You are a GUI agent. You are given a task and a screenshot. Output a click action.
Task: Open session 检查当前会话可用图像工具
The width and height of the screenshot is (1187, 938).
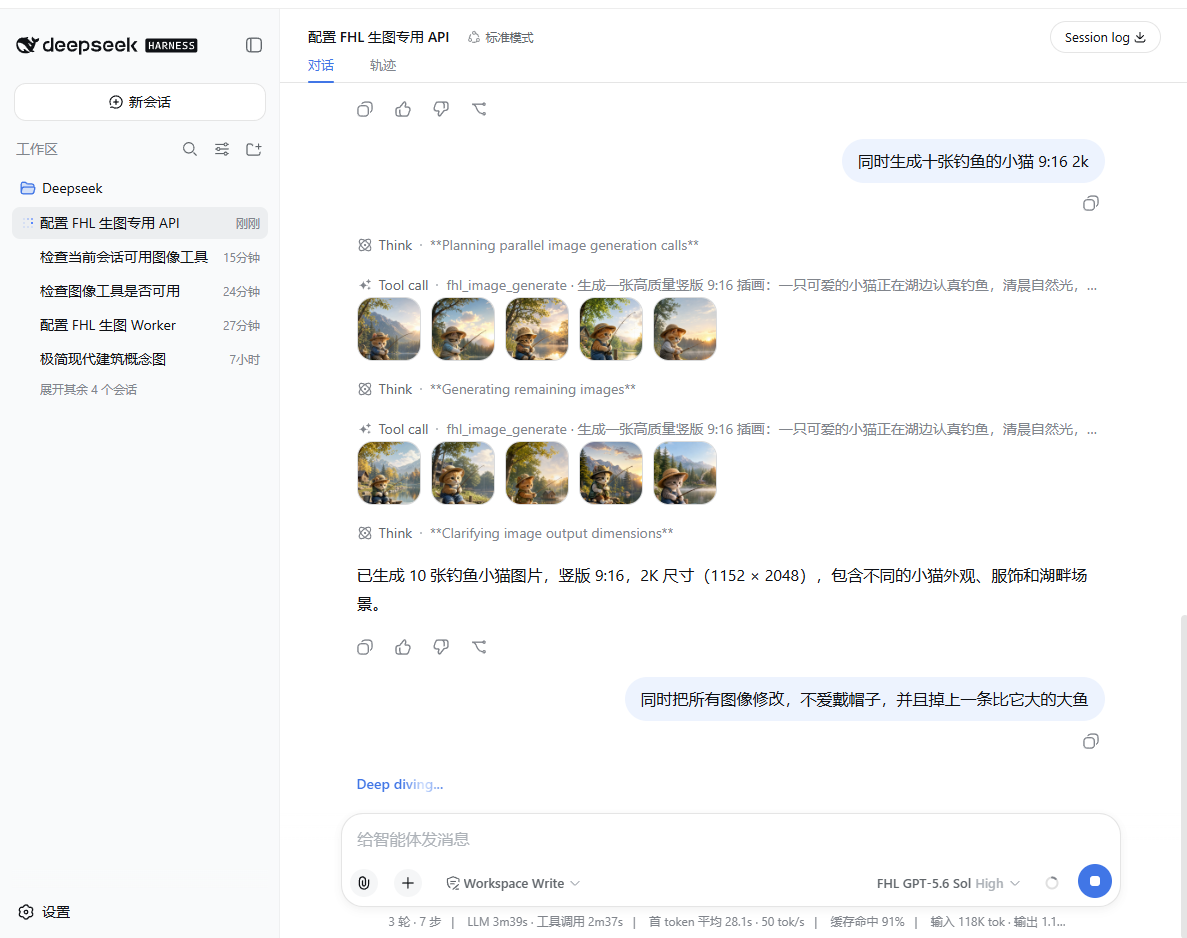[140, 257]
